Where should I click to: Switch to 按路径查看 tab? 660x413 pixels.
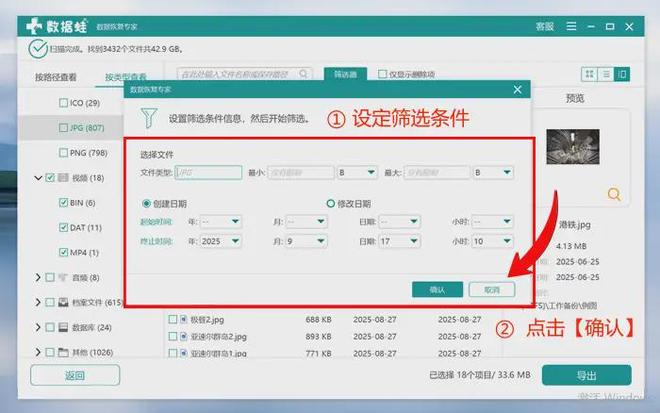[x=56, y=77]
